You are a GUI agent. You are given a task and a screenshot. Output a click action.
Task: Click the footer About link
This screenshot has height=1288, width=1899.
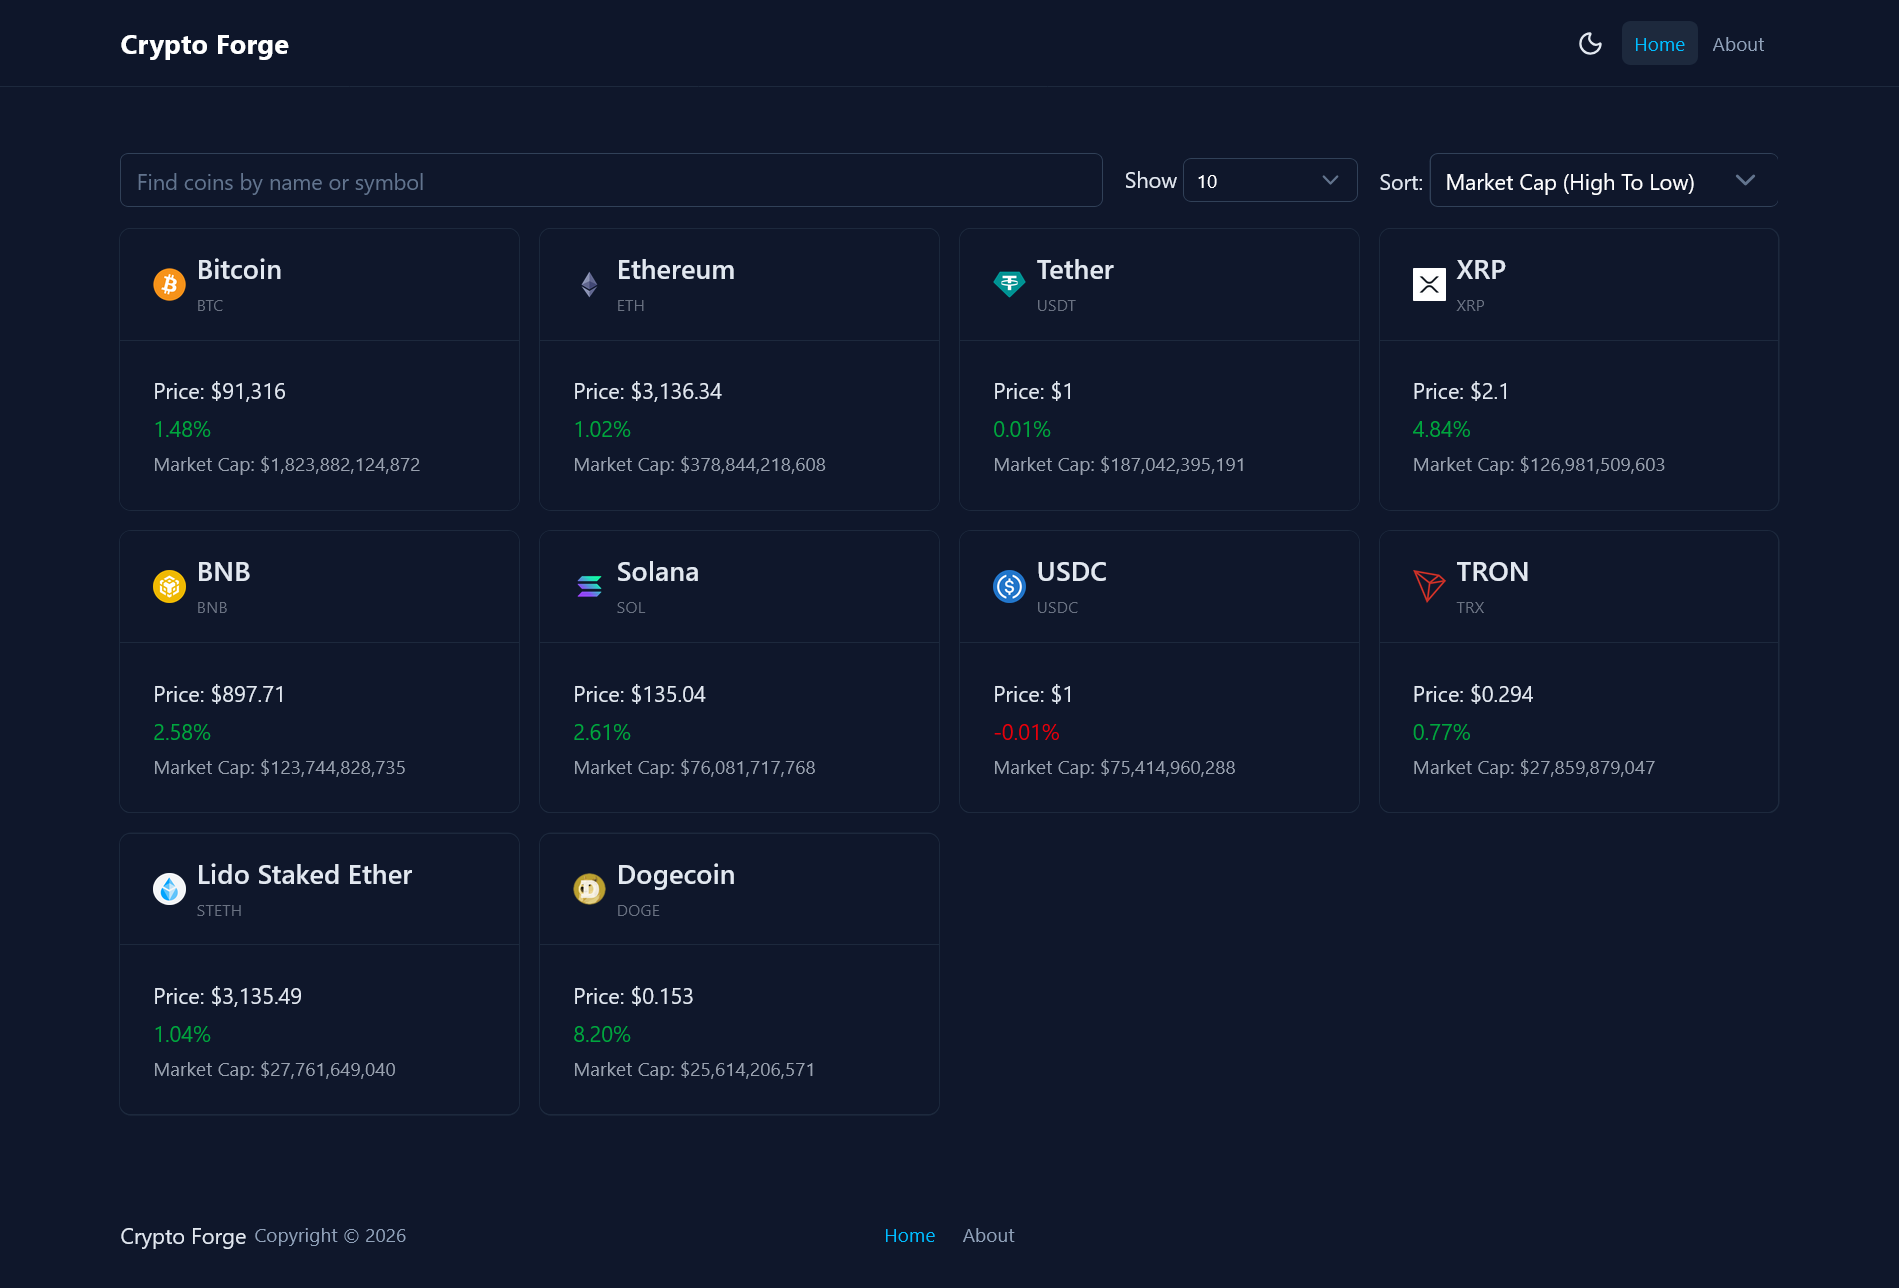click(x=988, y=1235)
